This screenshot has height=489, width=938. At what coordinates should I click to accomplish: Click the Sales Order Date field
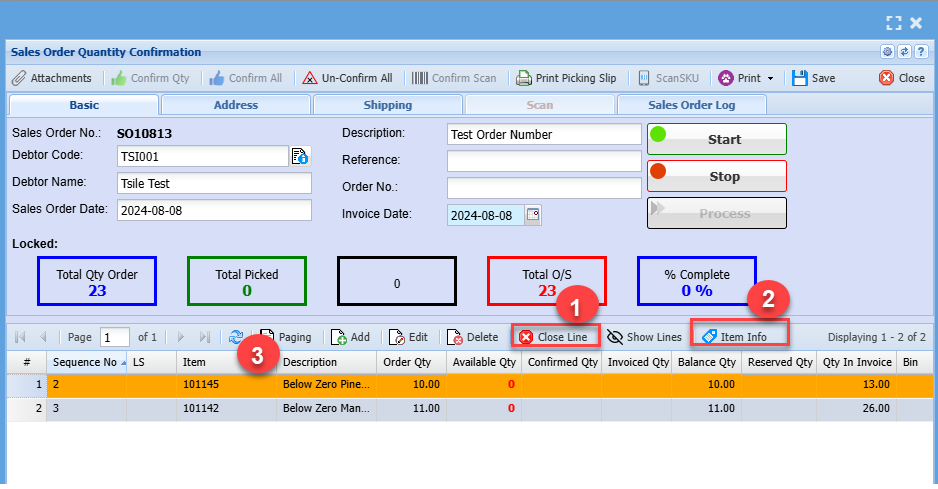pyautogui.click(x=214, y=210)
